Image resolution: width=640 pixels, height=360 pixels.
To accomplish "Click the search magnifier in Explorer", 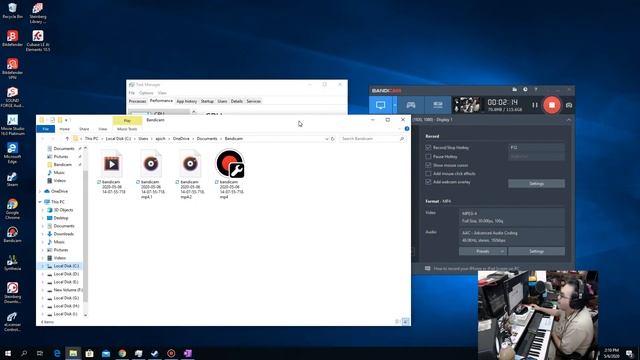I will (402, 139).
